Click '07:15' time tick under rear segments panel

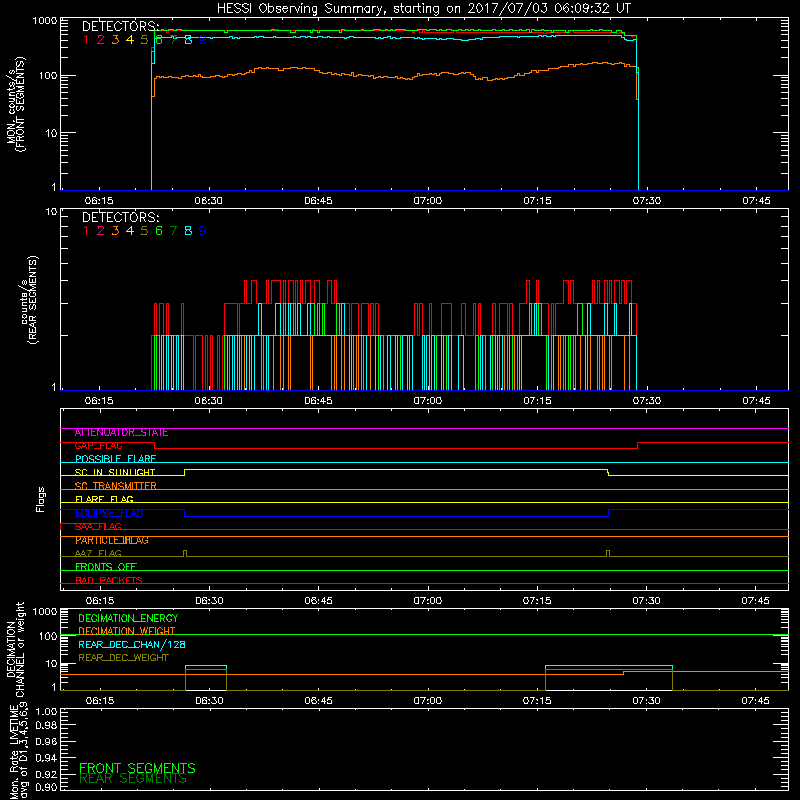pos(537,401)
